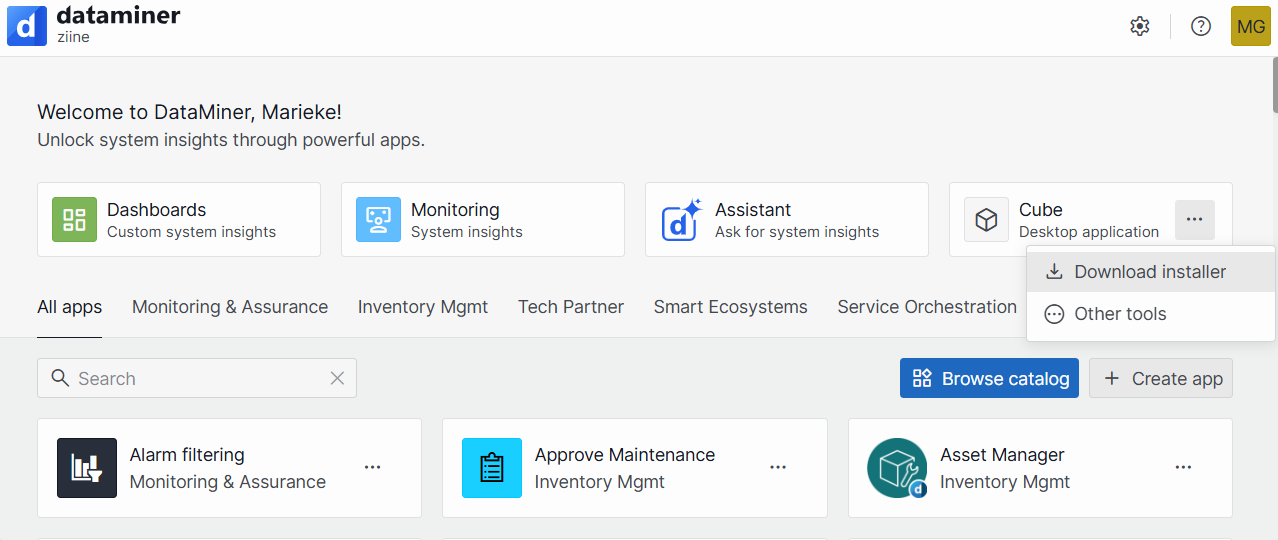Click the DataMiner logo icon
The width and height of the screenshot is (1278, 540).
coord(27,26)
